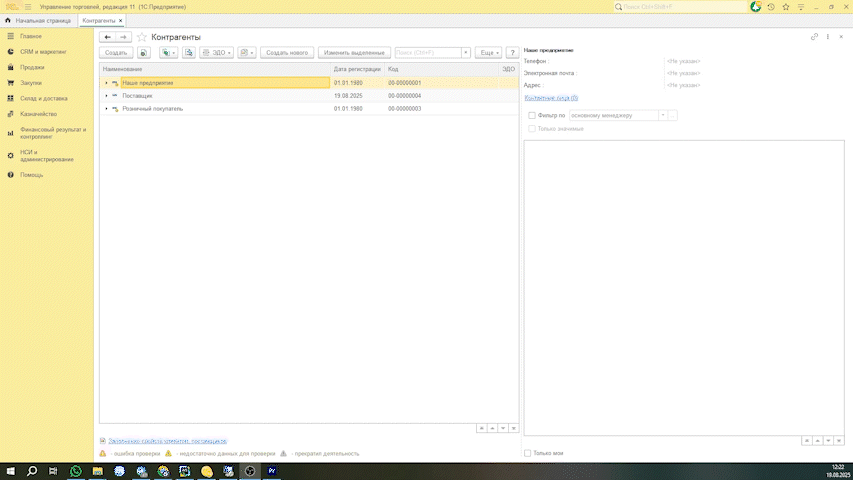Switch to the Начальная страница tab
The image size is (854, 480).
pyautogui.click(x=38, y=20)
